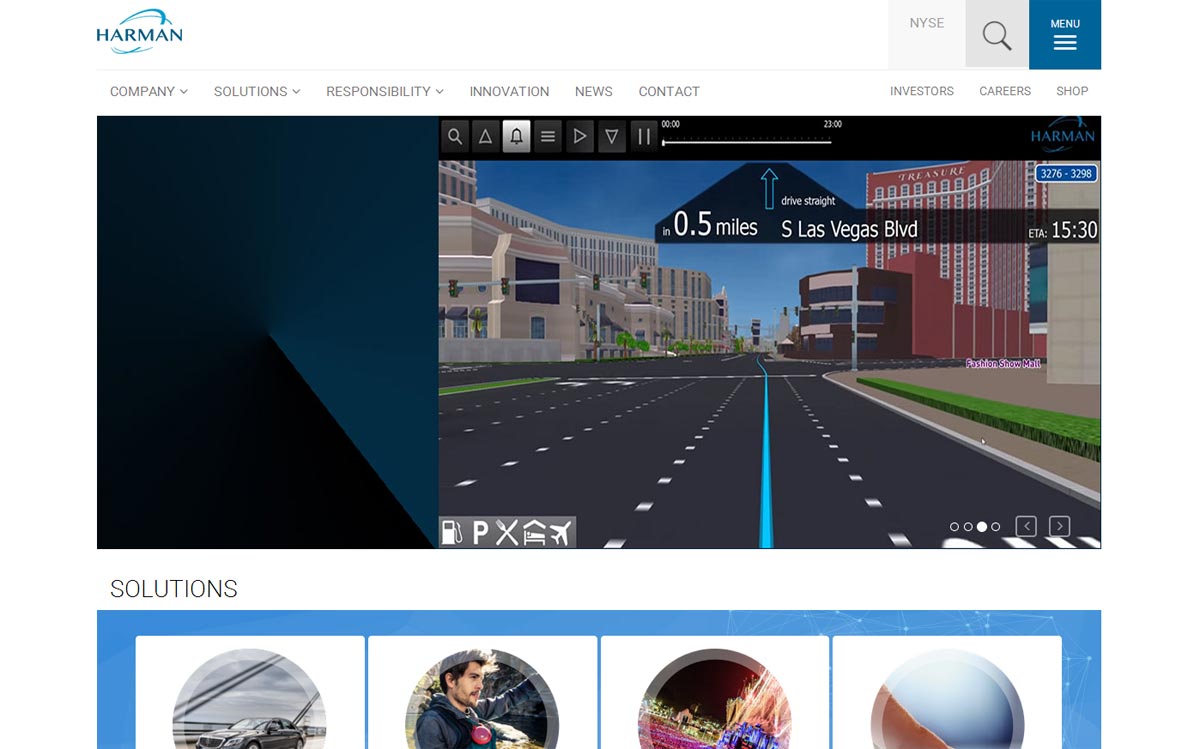The height and width of the screenshot is (749, 1200).
Task: Expand the COMPANY dropdown menu
Action: coord(149,91)
